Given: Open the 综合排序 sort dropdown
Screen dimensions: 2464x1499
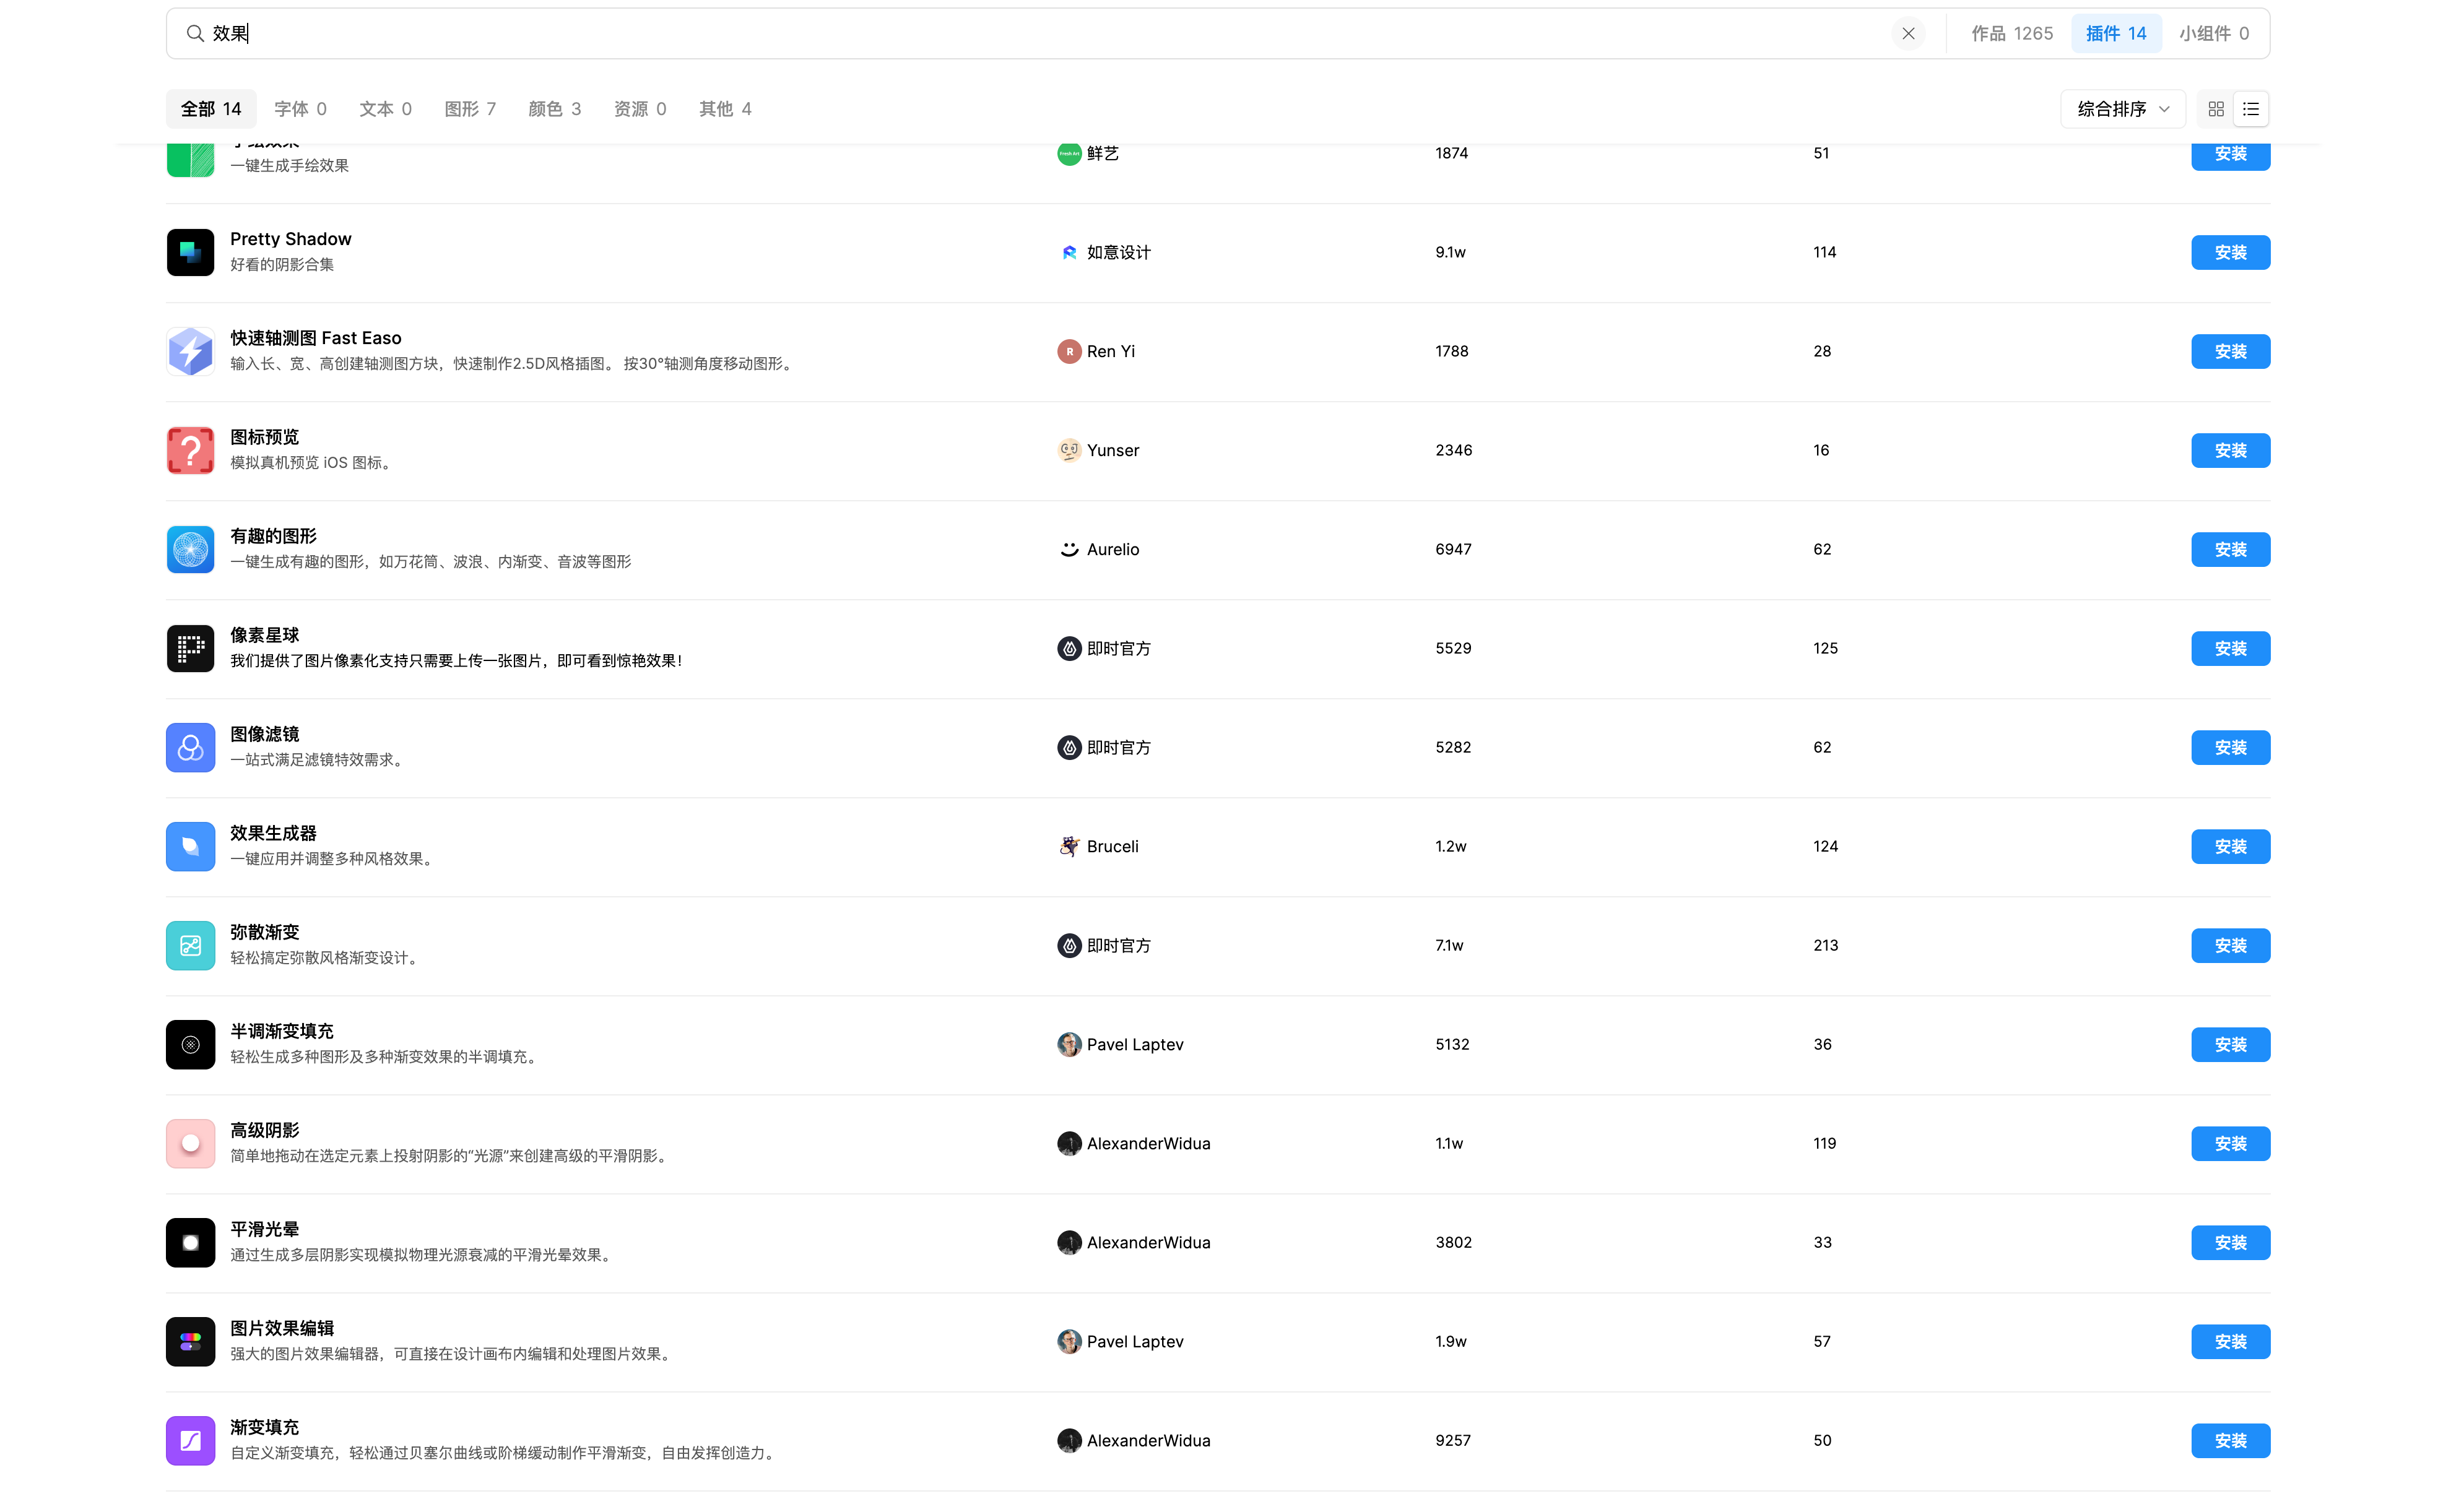Looking at the screenshot, I should 2122,109.
